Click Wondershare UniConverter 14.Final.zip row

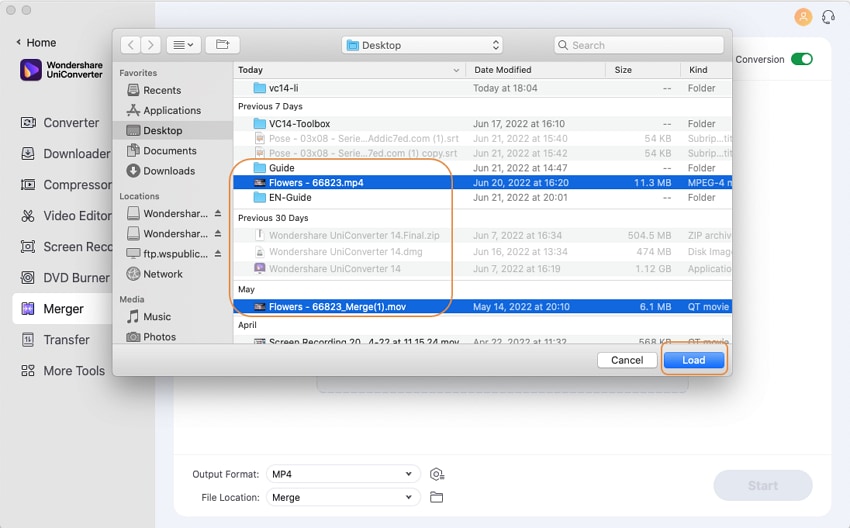point(482,235)
